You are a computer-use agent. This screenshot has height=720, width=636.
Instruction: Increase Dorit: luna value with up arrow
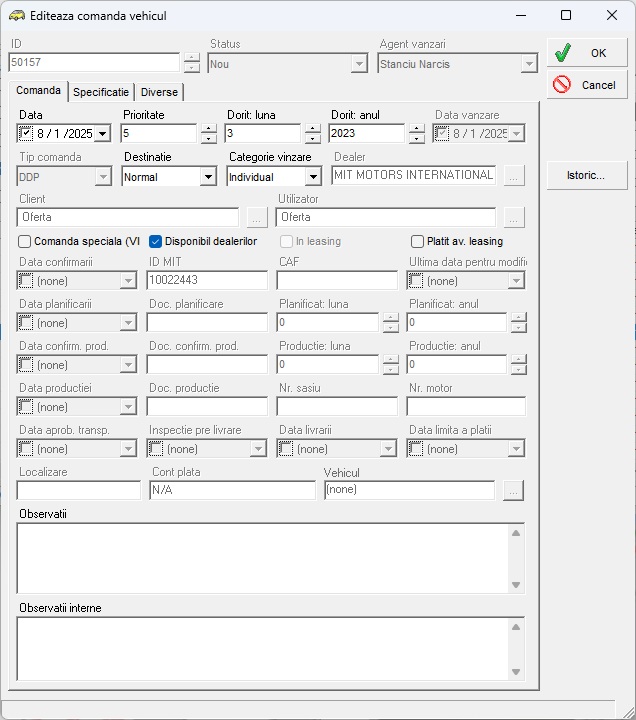(312, 128)
